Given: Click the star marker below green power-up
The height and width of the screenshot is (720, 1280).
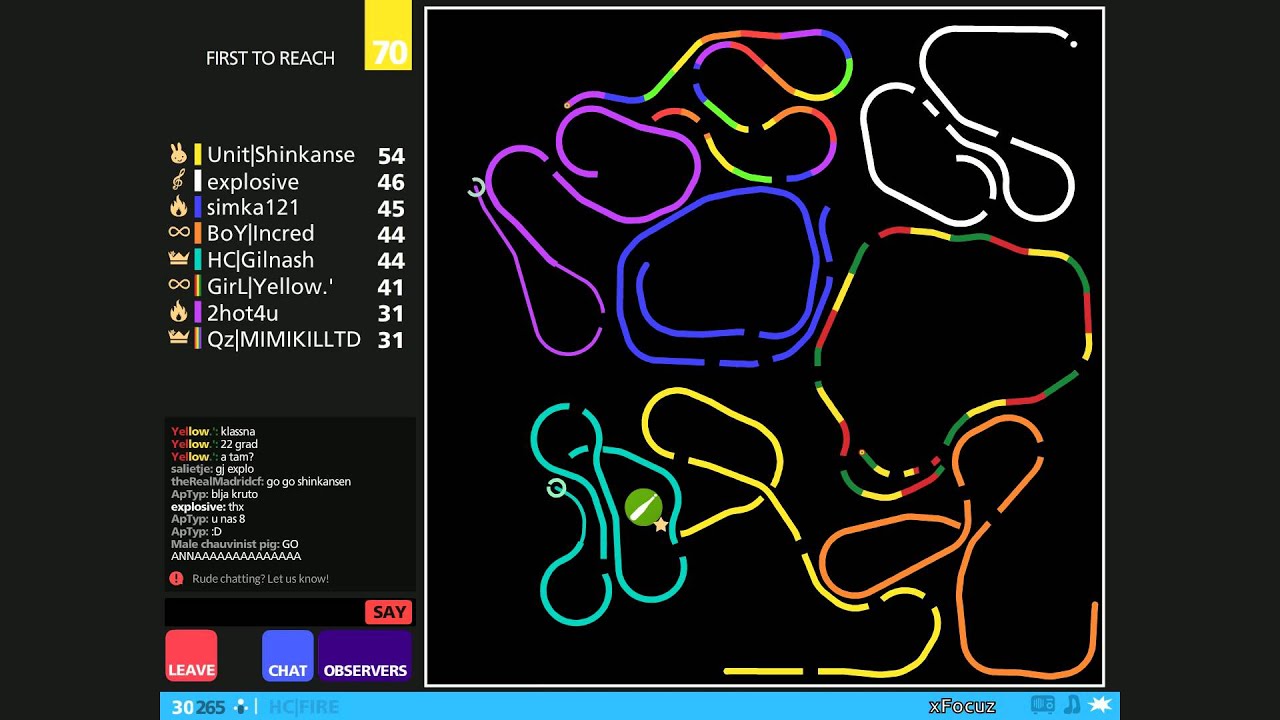Looking at the screenshot, I should pos(660,524).
